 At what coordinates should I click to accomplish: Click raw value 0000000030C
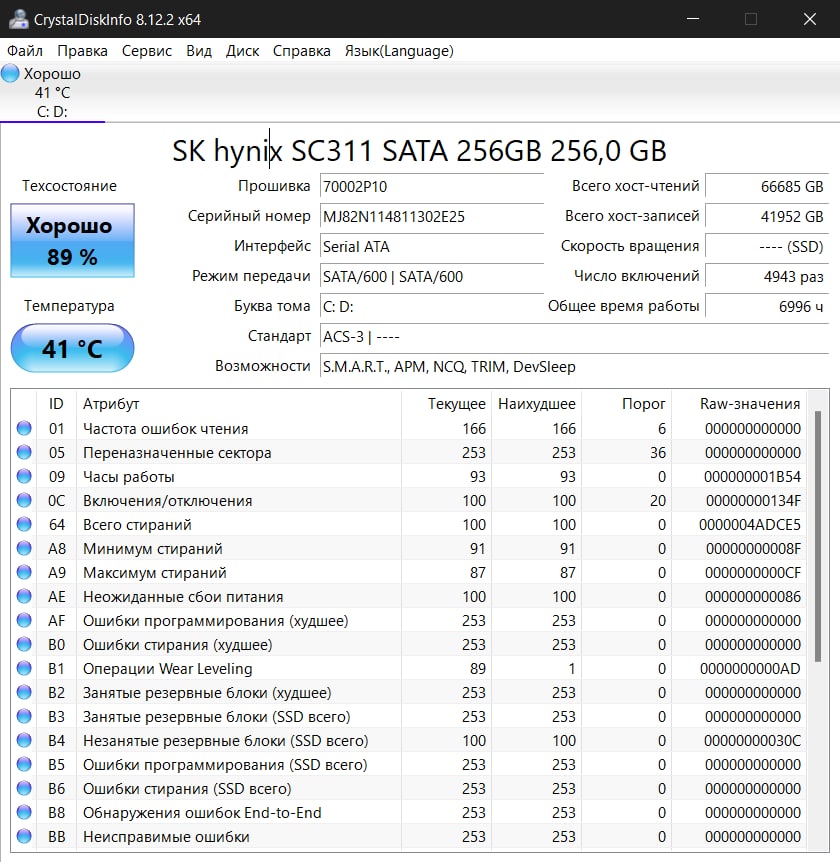[752, 741]
